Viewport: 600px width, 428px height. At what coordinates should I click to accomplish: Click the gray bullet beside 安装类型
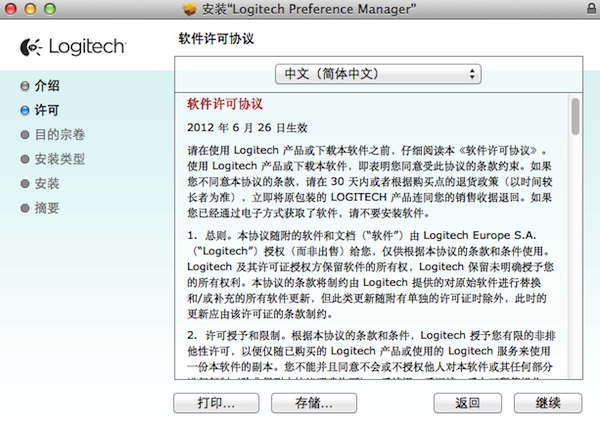coord(25,159)
